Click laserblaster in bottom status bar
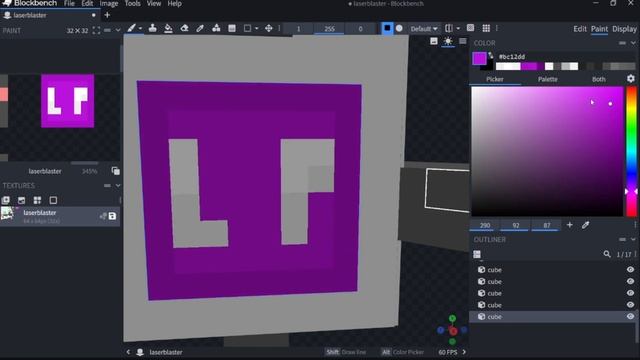Viewport: 640px width, 360px height. [166, 352]
